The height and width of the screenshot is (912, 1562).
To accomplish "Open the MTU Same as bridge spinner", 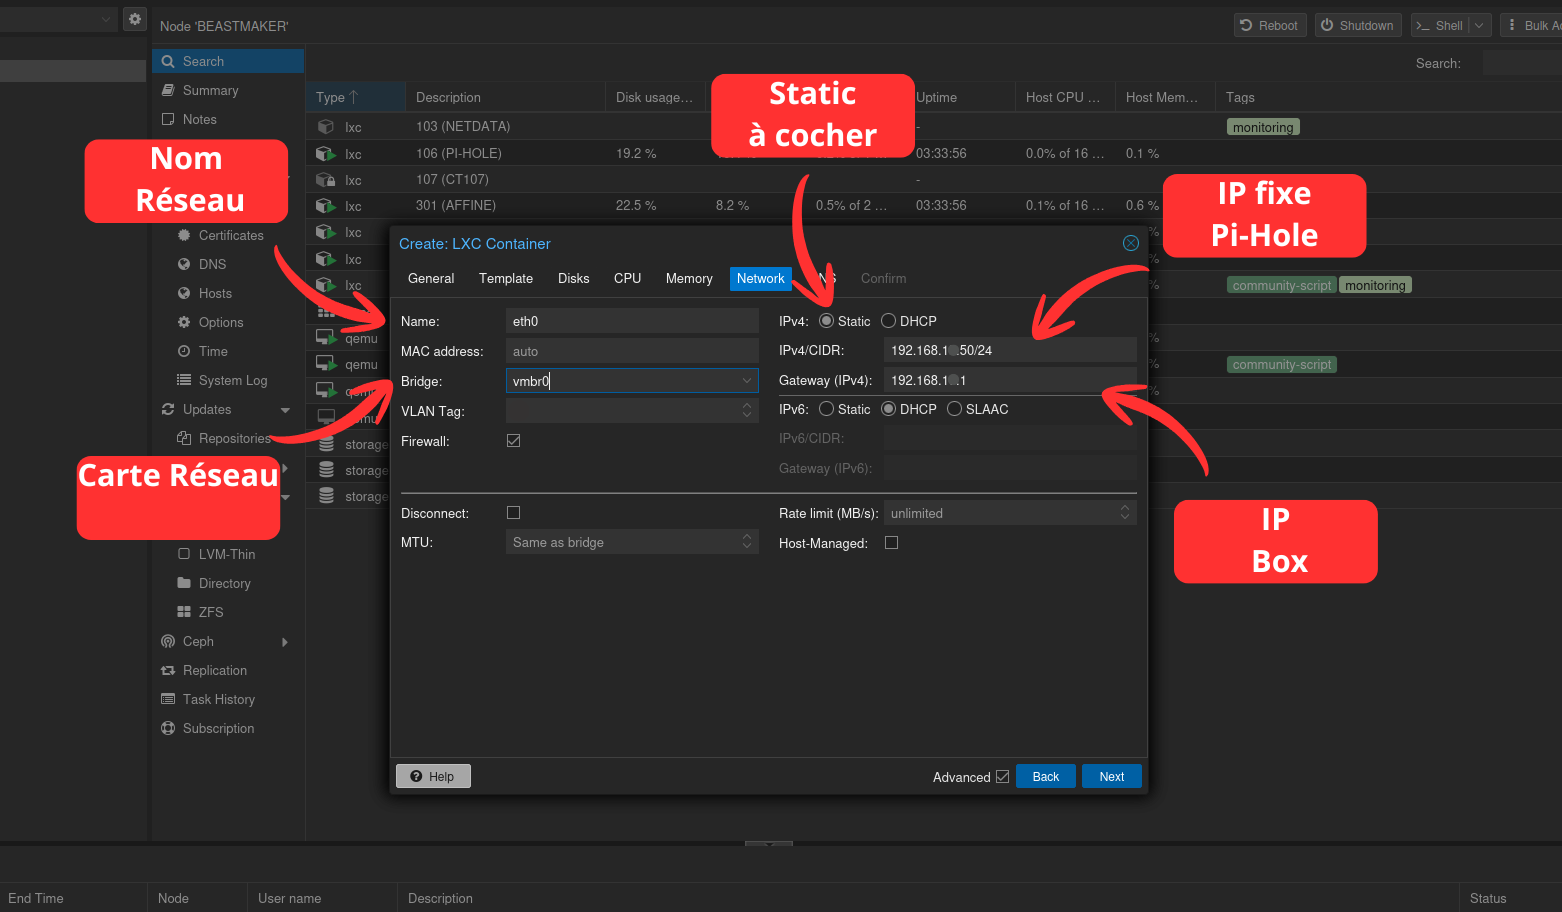I will (x=747, y=542).
